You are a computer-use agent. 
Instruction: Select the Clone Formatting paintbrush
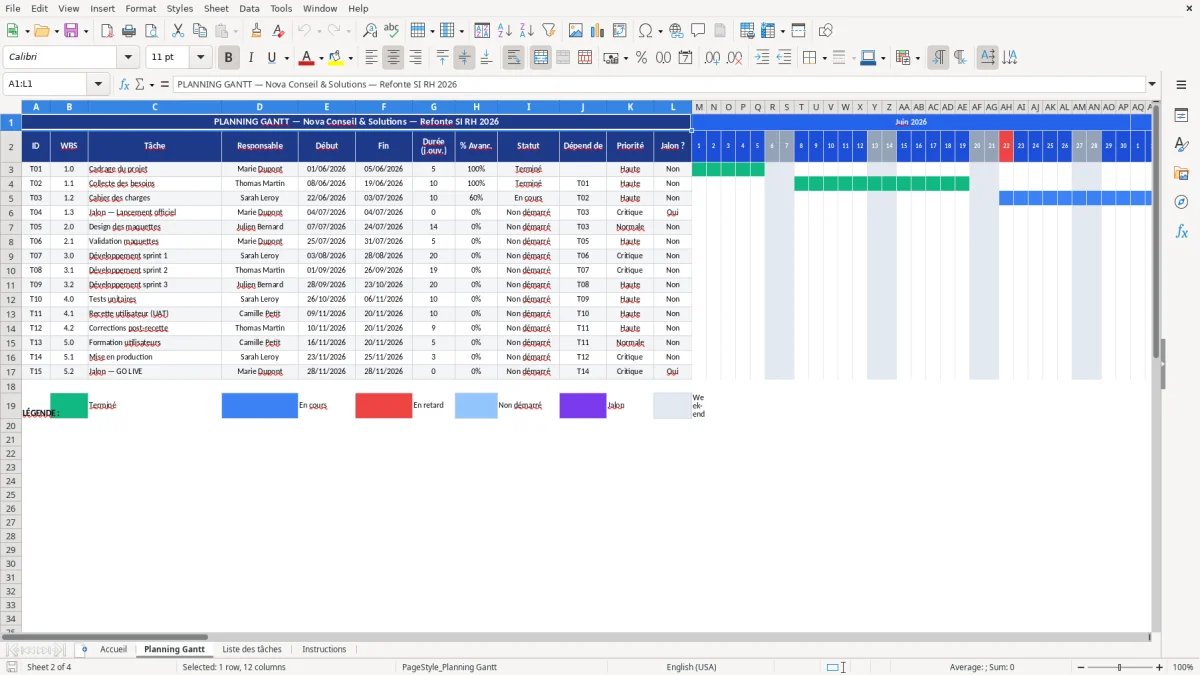click(x=257, y=31)
